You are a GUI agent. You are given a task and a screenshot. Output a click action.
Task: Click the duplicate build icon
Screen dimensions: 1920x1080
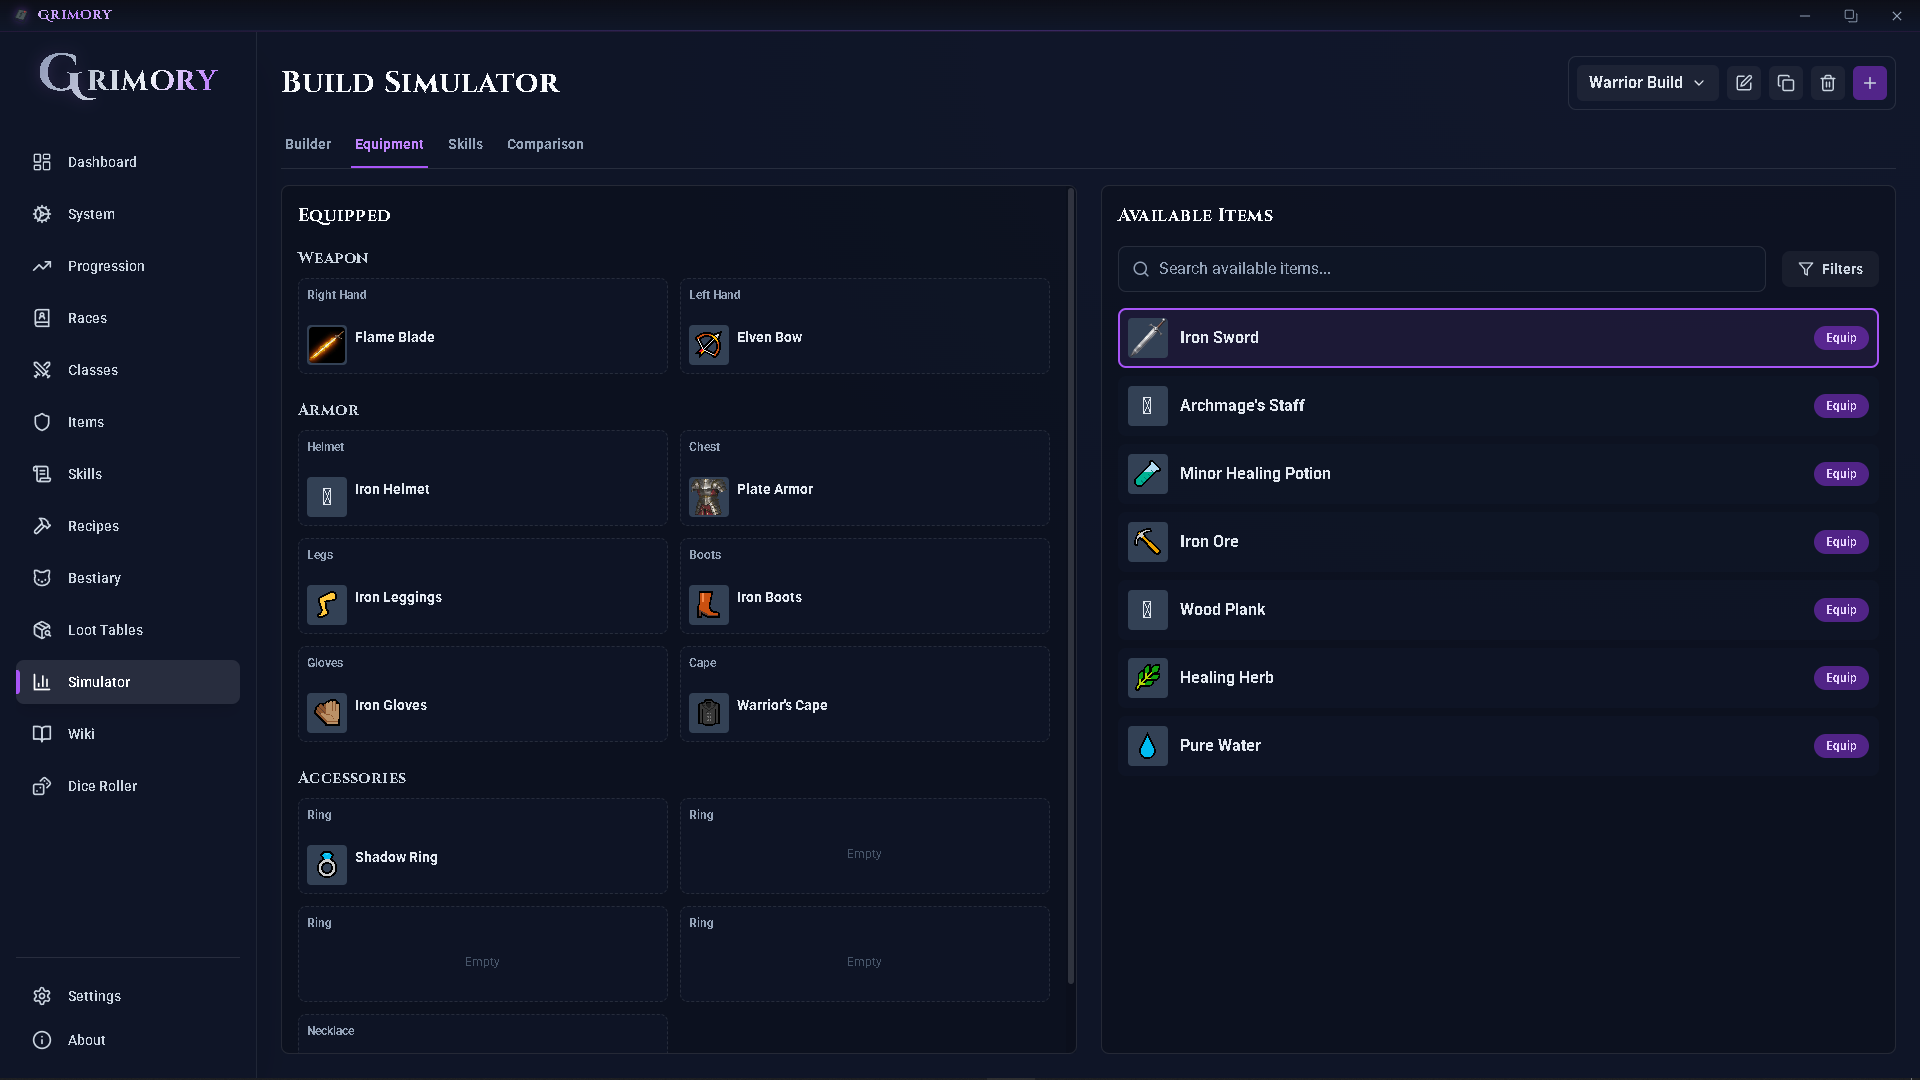click(x=1786, y=83)
